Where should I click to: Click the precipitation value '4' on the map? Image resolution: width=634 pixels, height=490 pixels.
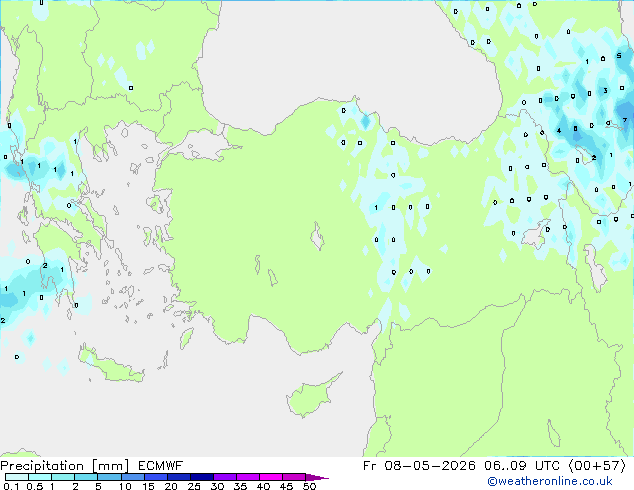[x=559, y=130]
